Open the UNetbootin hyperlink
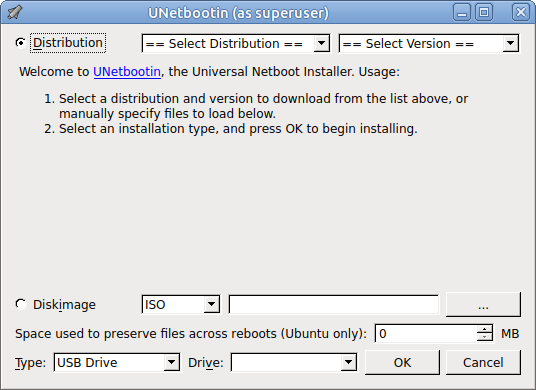This screenshot has height=390, width=536. 127,72
